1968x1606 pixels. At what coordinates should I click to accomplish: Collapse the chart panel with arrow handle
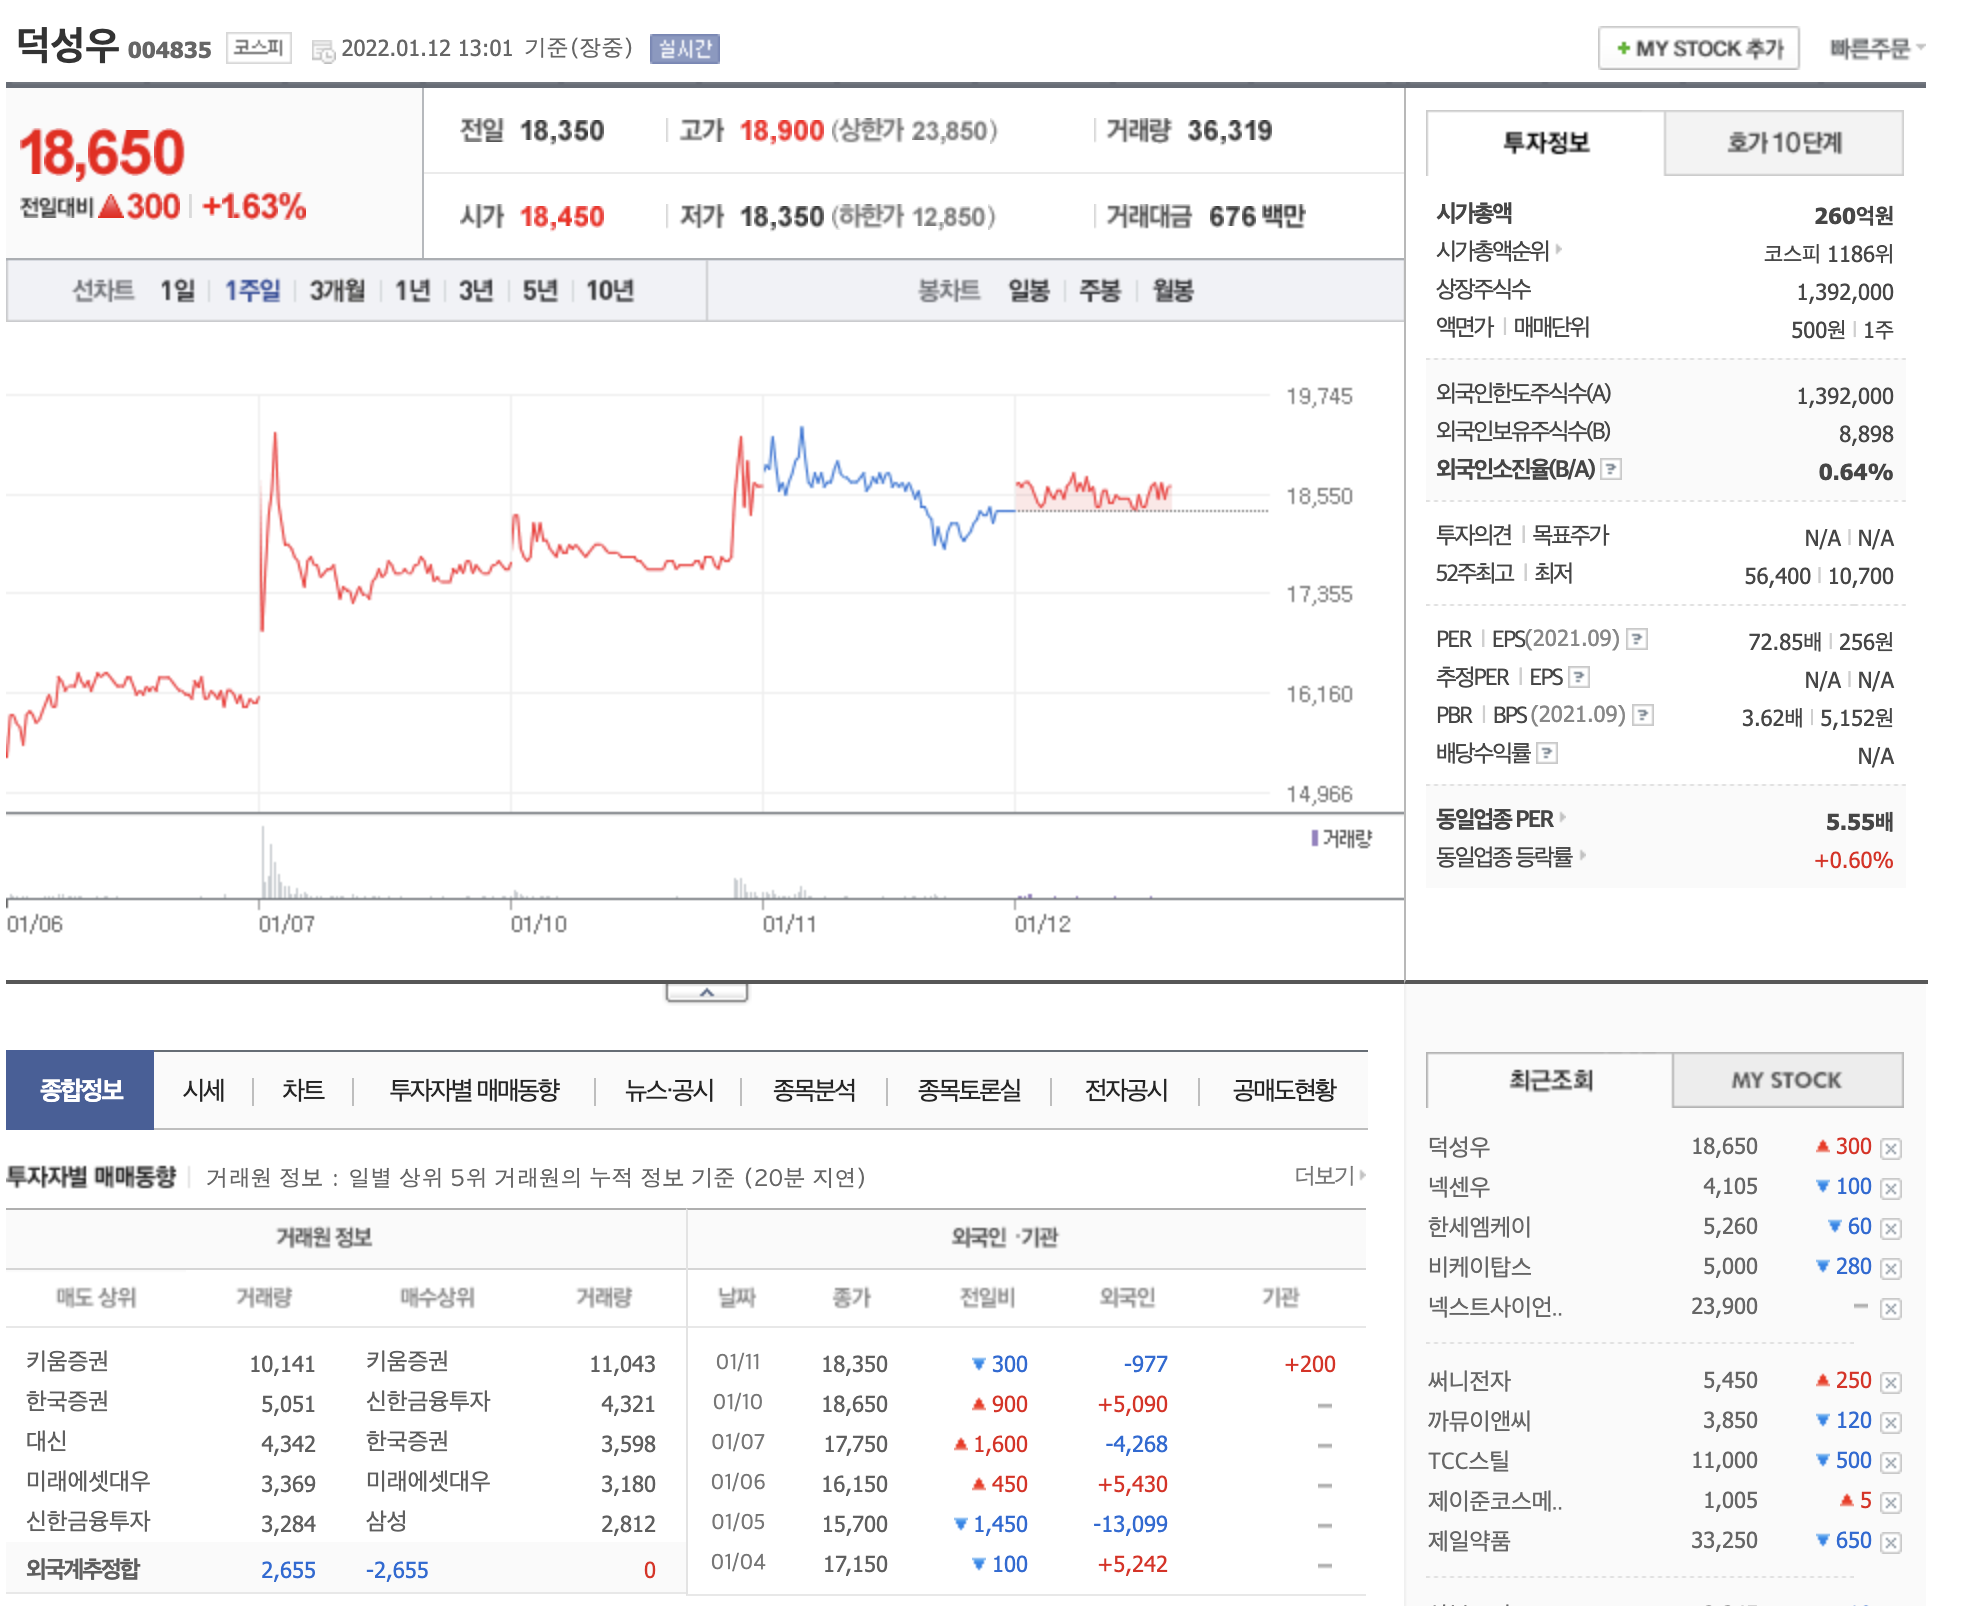click(x=707, y=993)
